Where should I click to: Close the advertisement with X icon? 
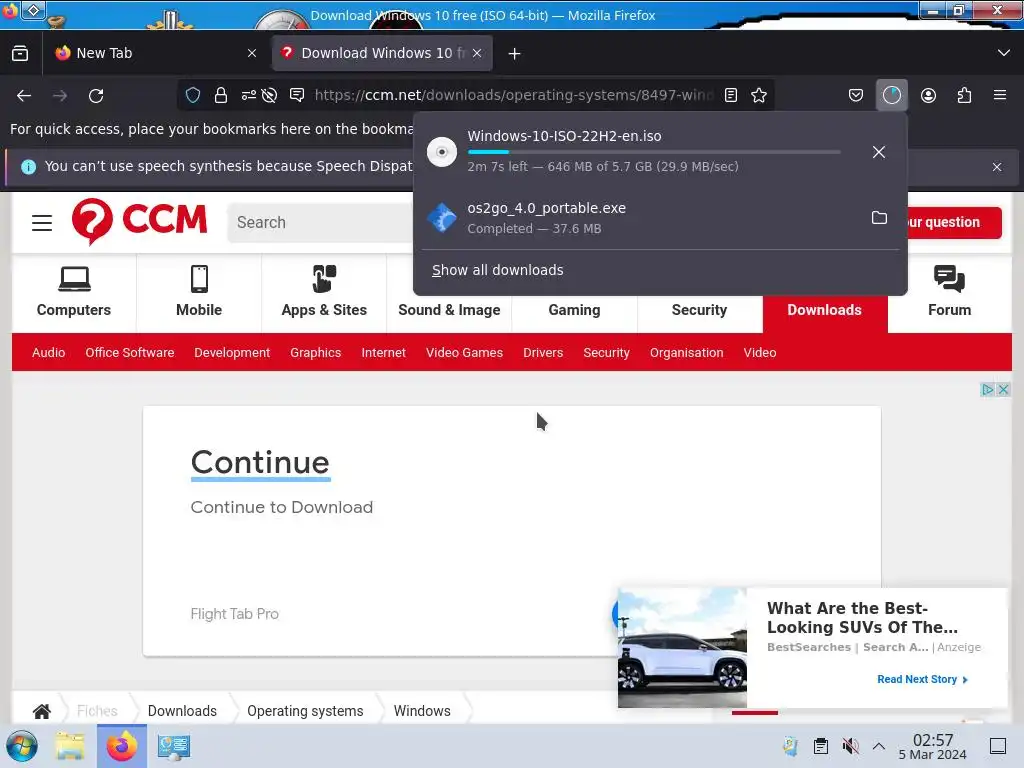click(1004, 390)
